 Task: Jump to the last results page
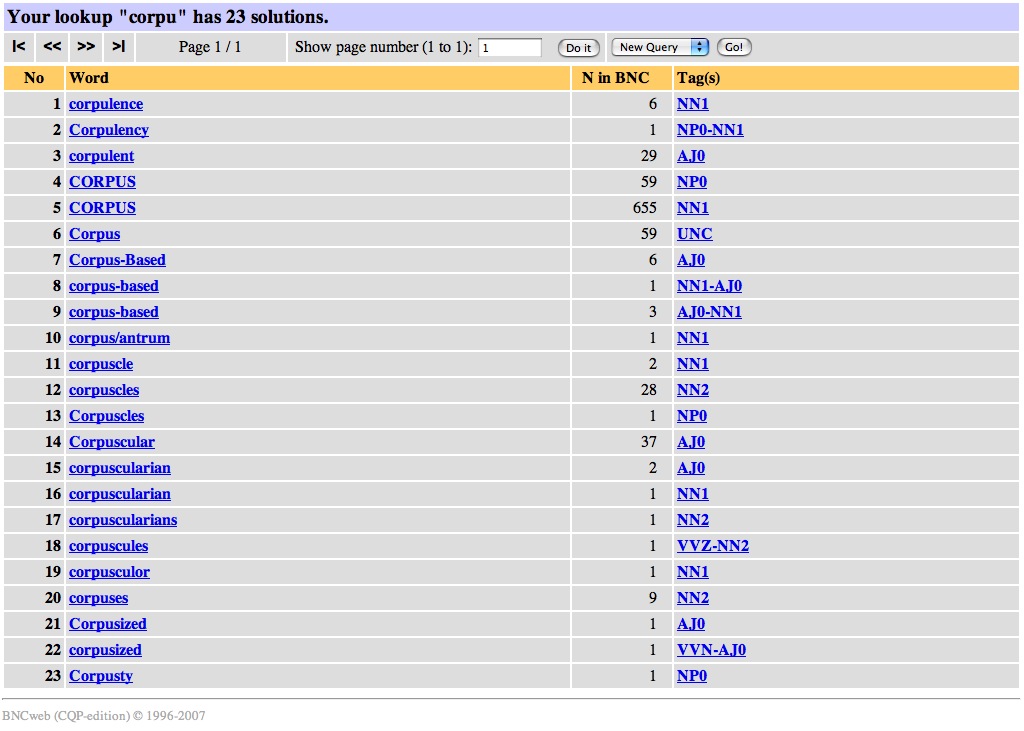pos(118,47)
